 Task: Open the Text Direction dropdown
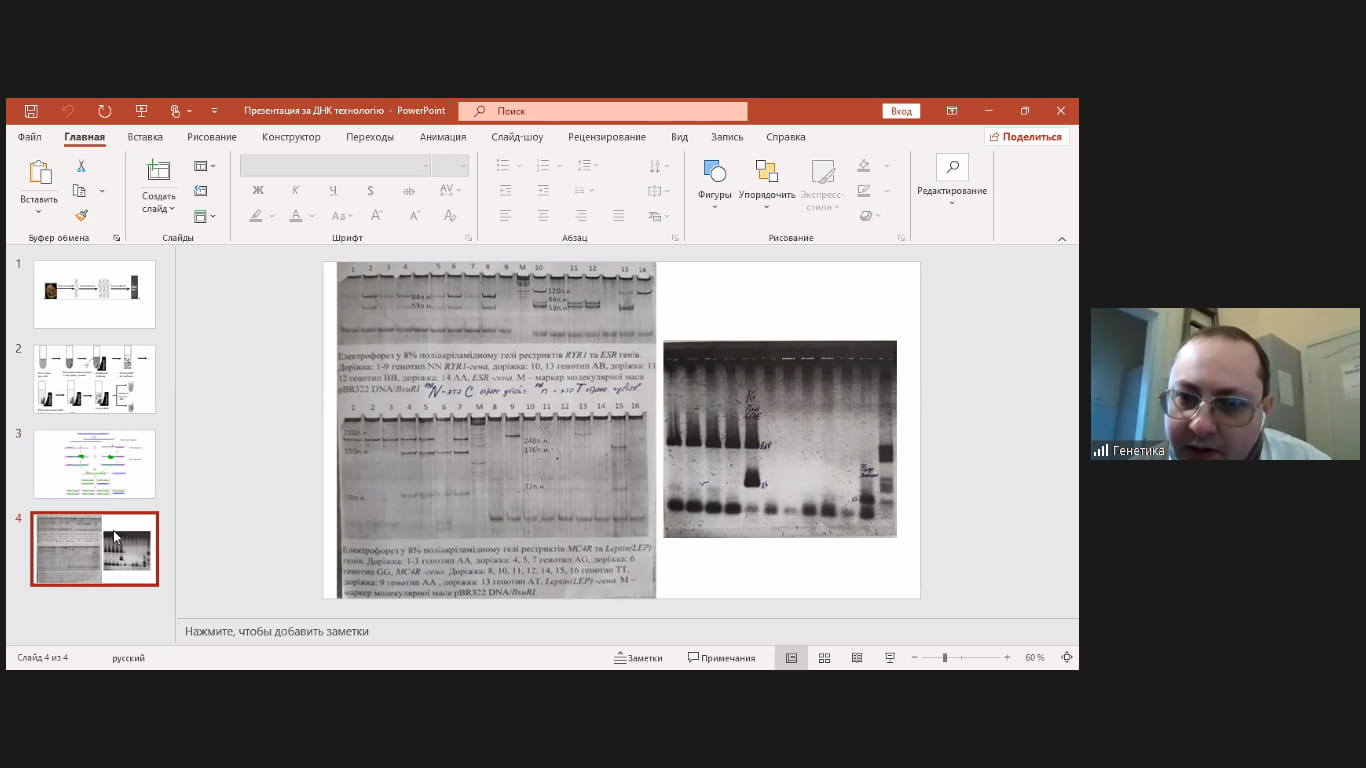coord(659,165)
